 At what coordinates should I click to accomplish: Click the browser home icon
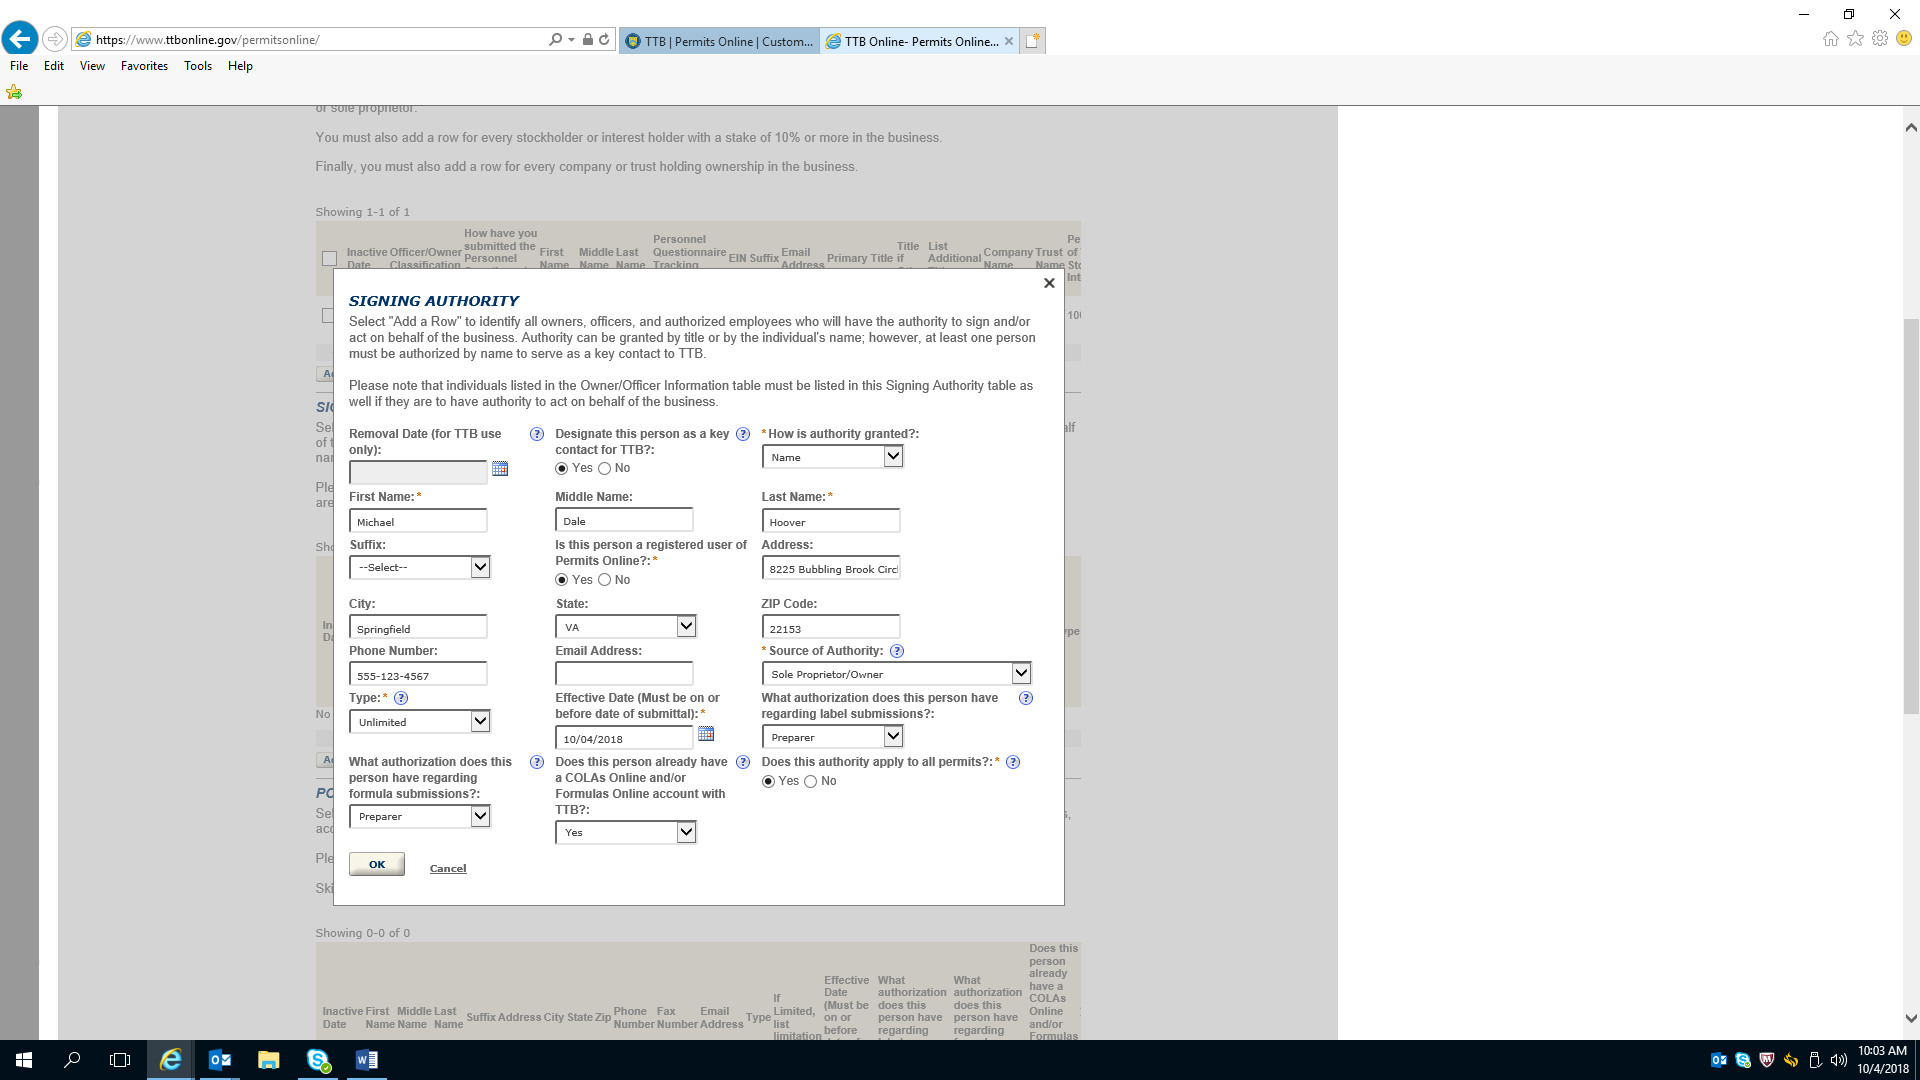click(x=1830, y=39)
